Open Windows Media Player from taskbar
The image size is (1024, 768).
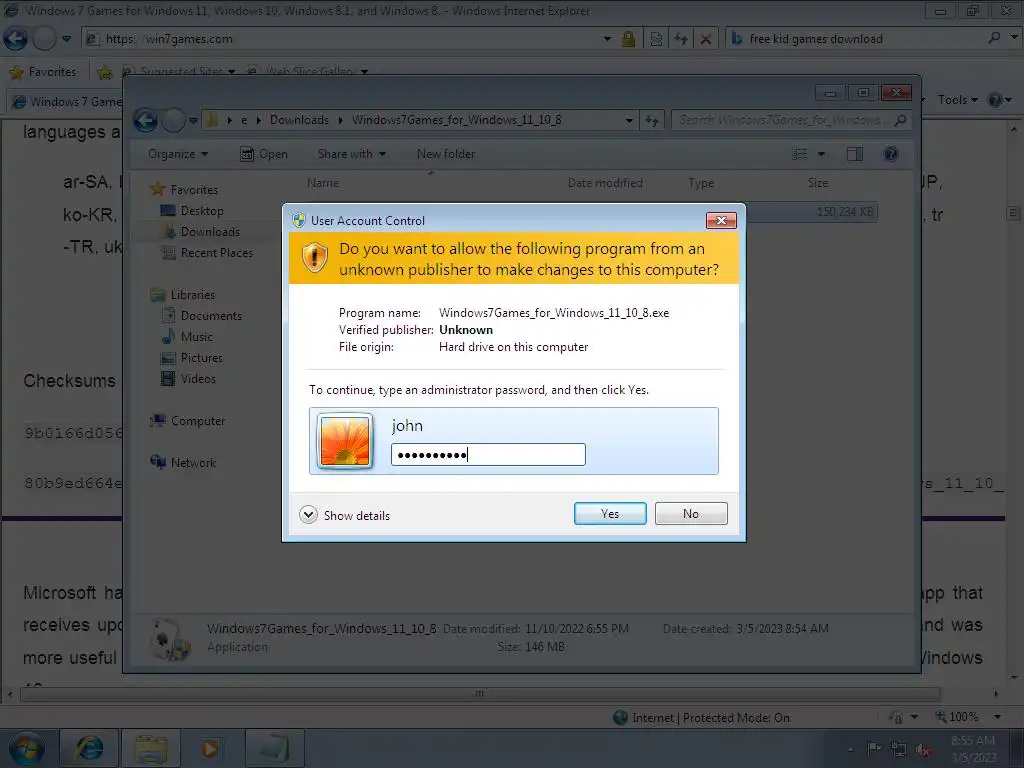coord(210,748)
